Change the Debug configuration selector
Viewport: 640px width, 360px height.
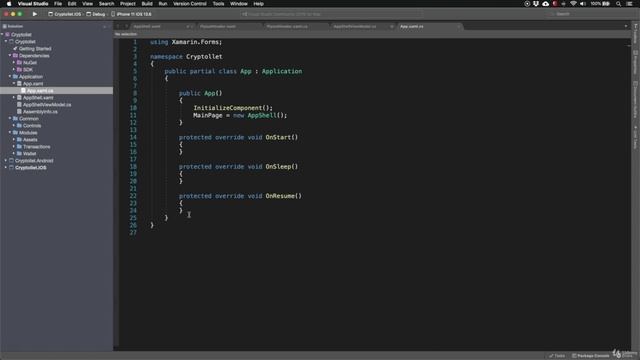96,14
